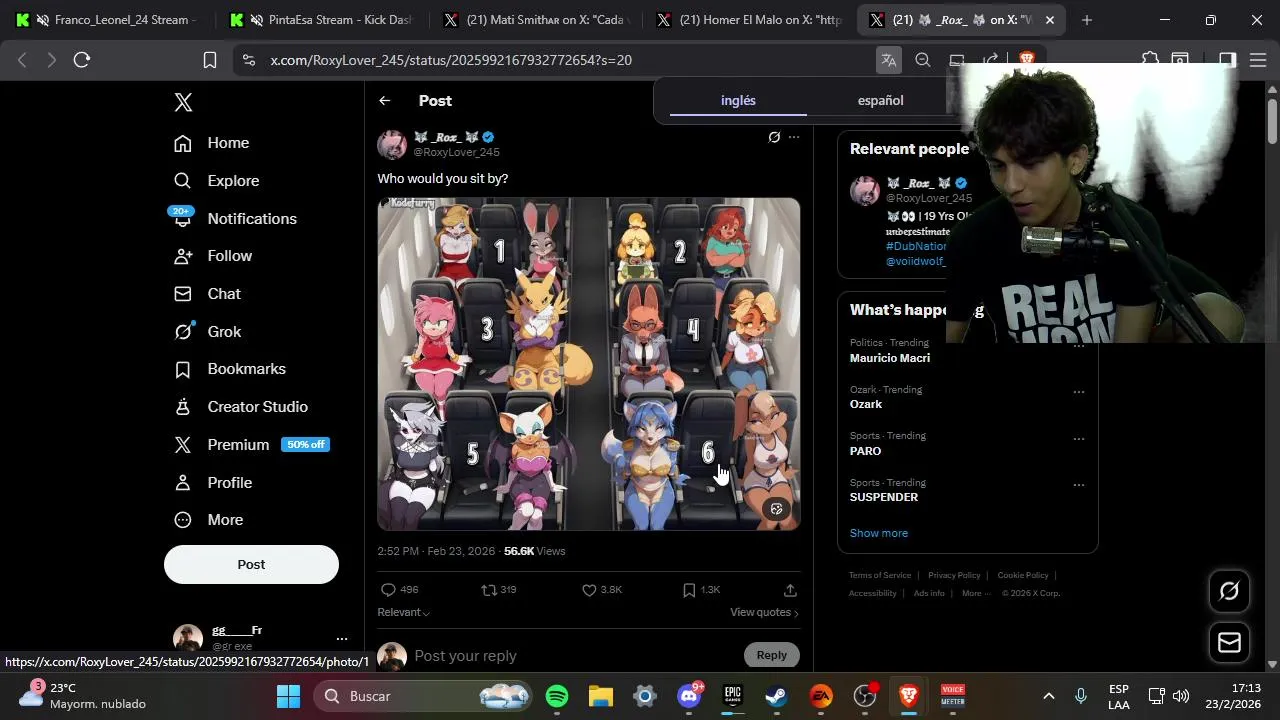Click image edit icon on photo corner

click(x=777, y=509)
